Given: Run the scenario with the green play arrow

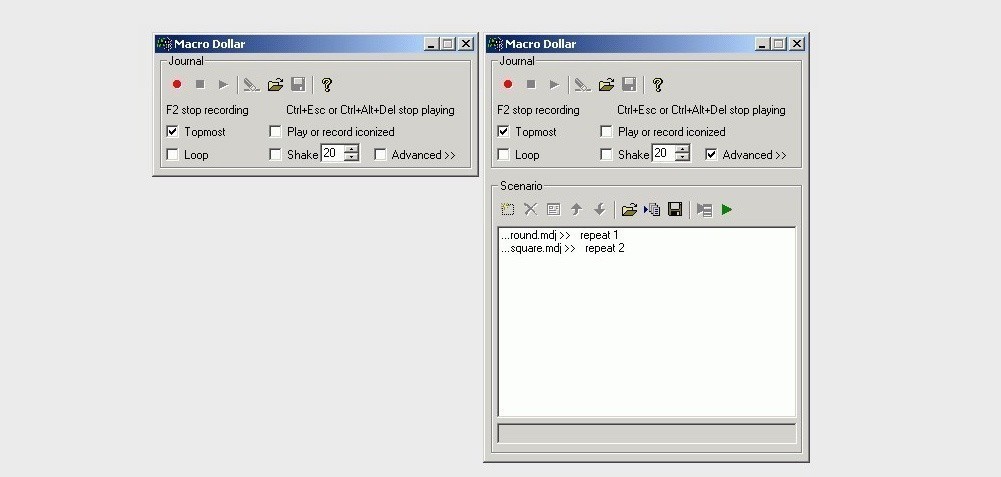Looking at the screenshot, I should tap(726, 209).
